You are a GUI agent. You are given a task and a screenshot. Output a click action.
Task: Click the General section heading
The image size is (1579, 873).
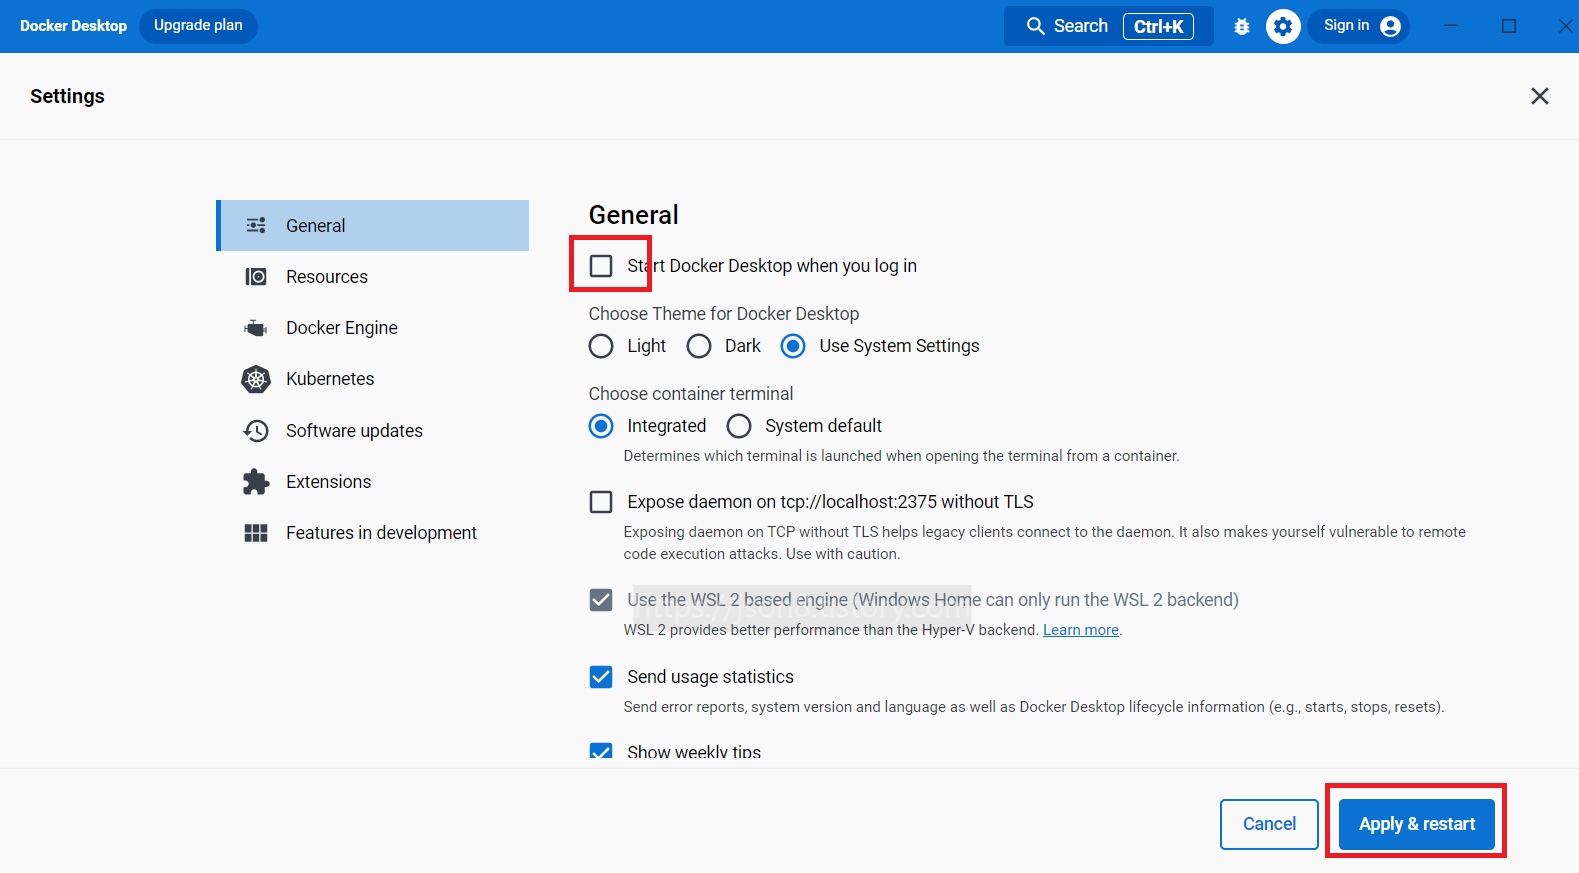pyautogui.click(x=634, y=215)
